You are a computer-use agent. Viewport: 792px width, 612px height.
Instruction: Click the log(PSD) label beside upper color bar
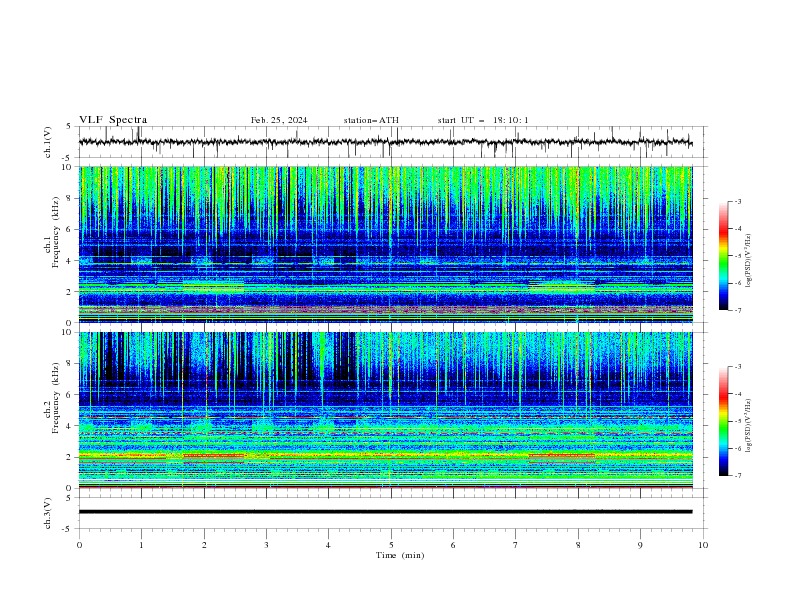pos(748,261)
